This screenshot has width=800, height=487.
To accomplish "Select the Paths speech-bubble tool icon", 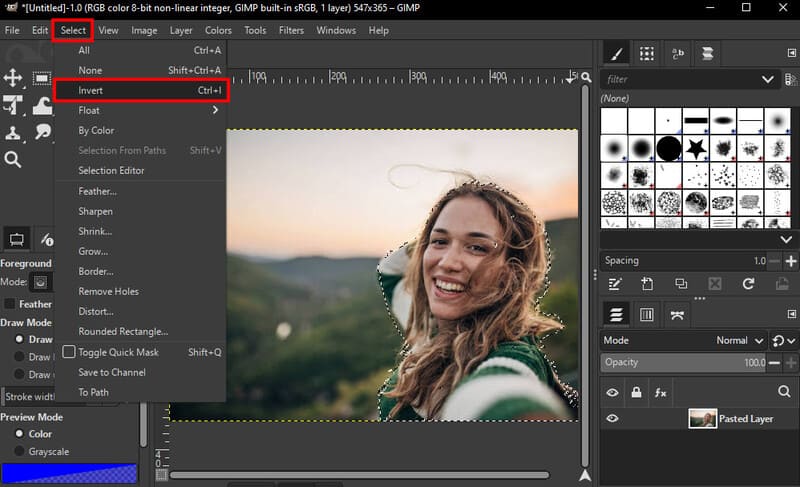I will point(43,132).
